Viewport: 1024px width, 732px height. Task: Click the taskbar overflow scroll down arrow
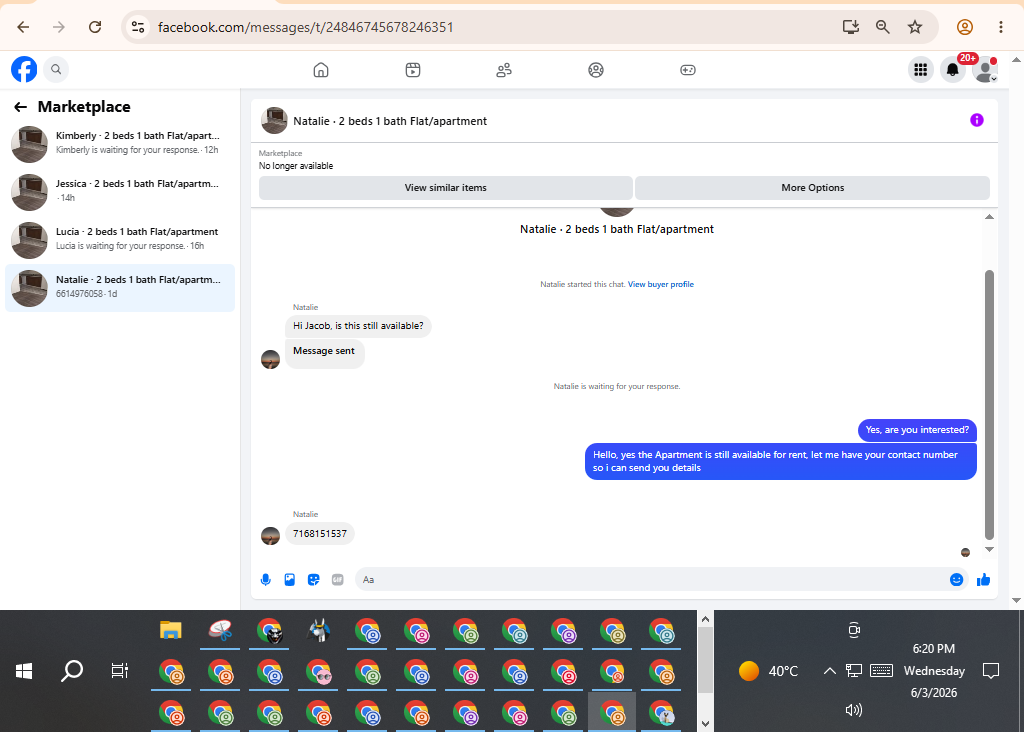(x=705, y=724)
